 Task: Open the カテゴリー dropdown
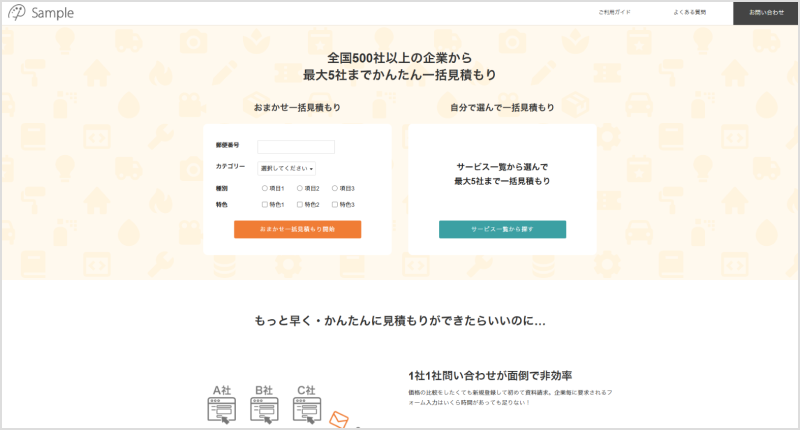point(286,168)
